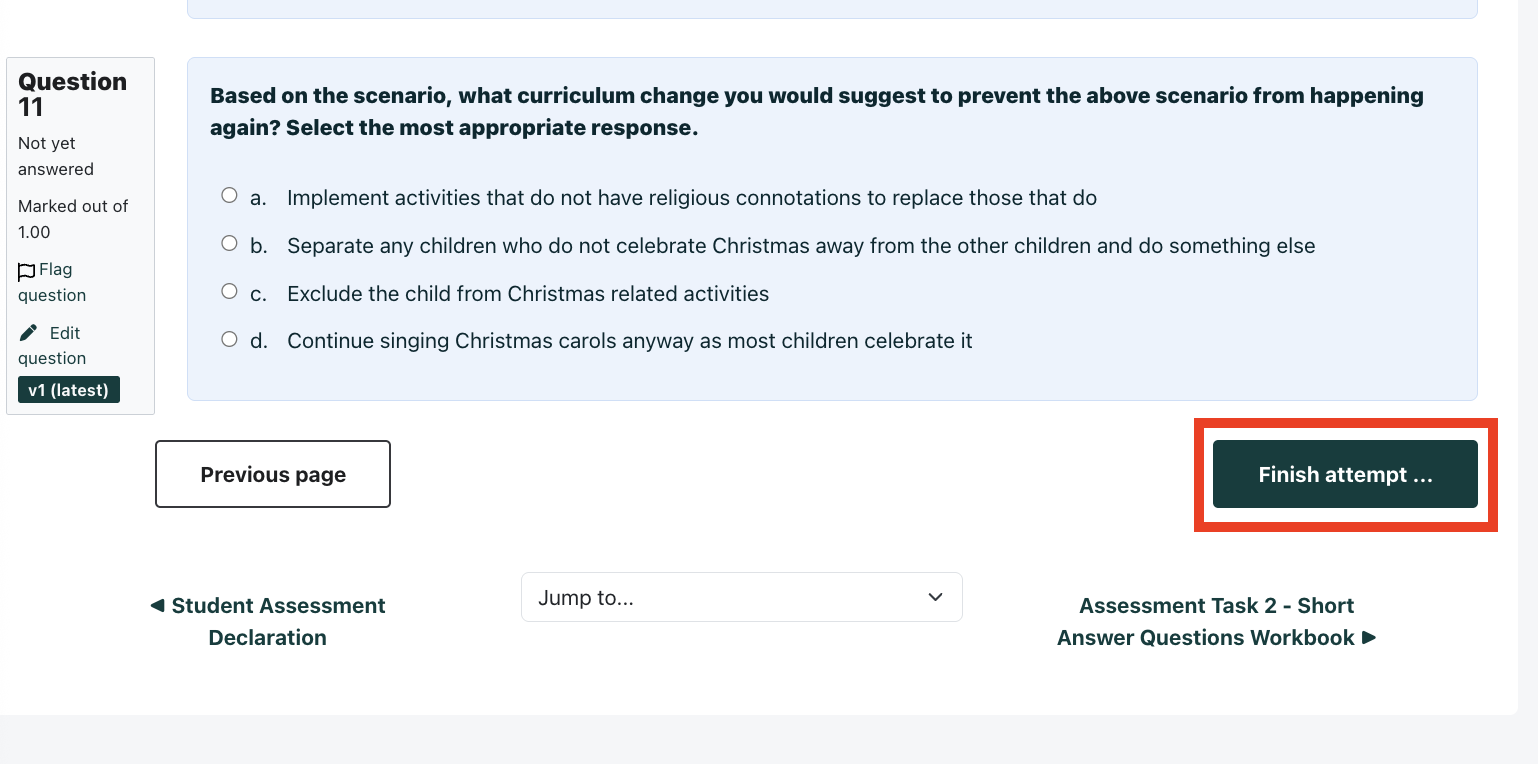Select radio button for option a
The height and width of the screenshot is (764, 1538).
pyautogui.click(x=229, y=196)
